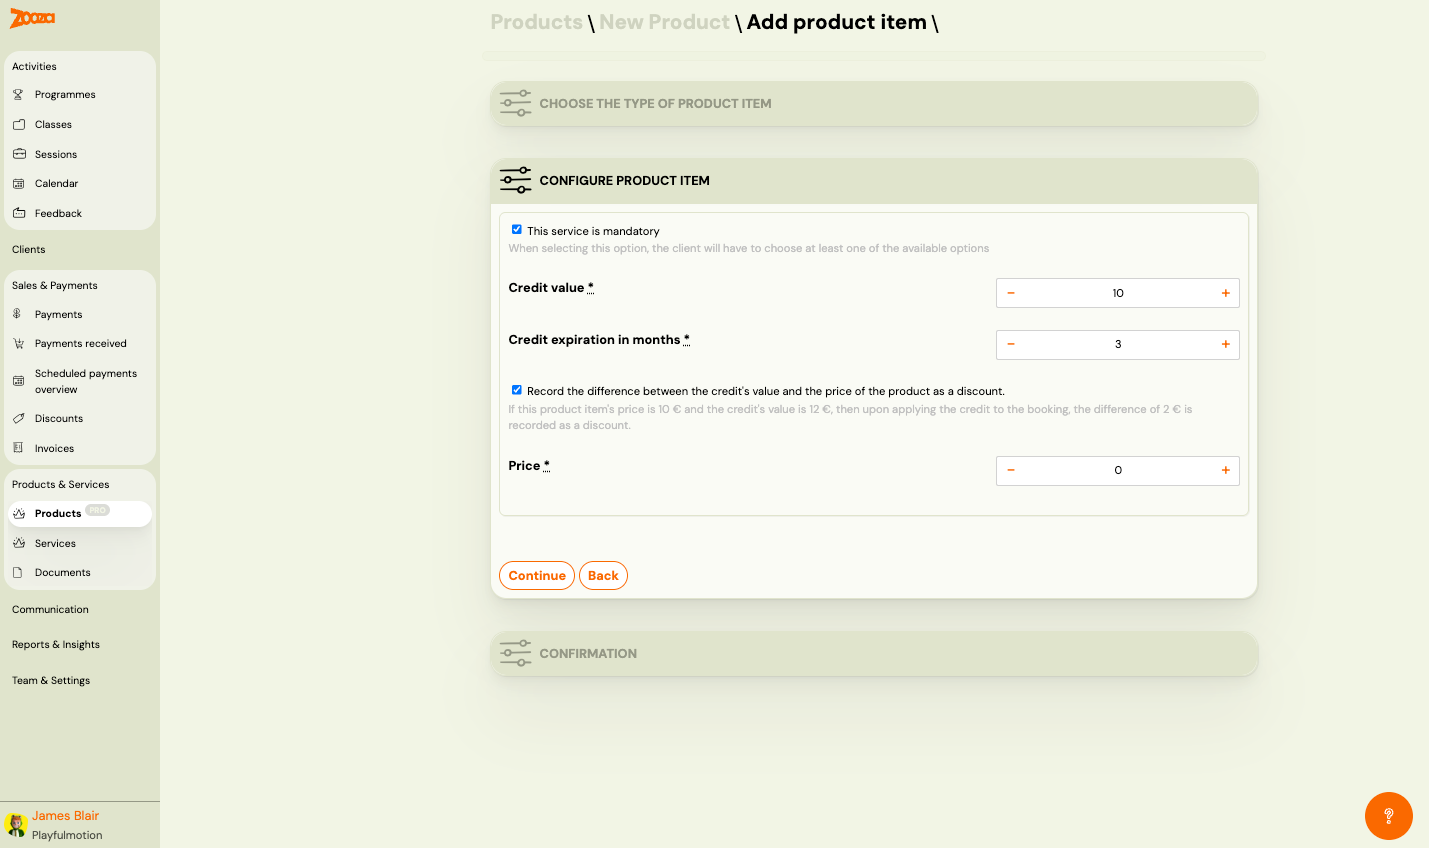Click the orange help question mark button
Screen dimensions: 1429x848
click(1389, 816)
